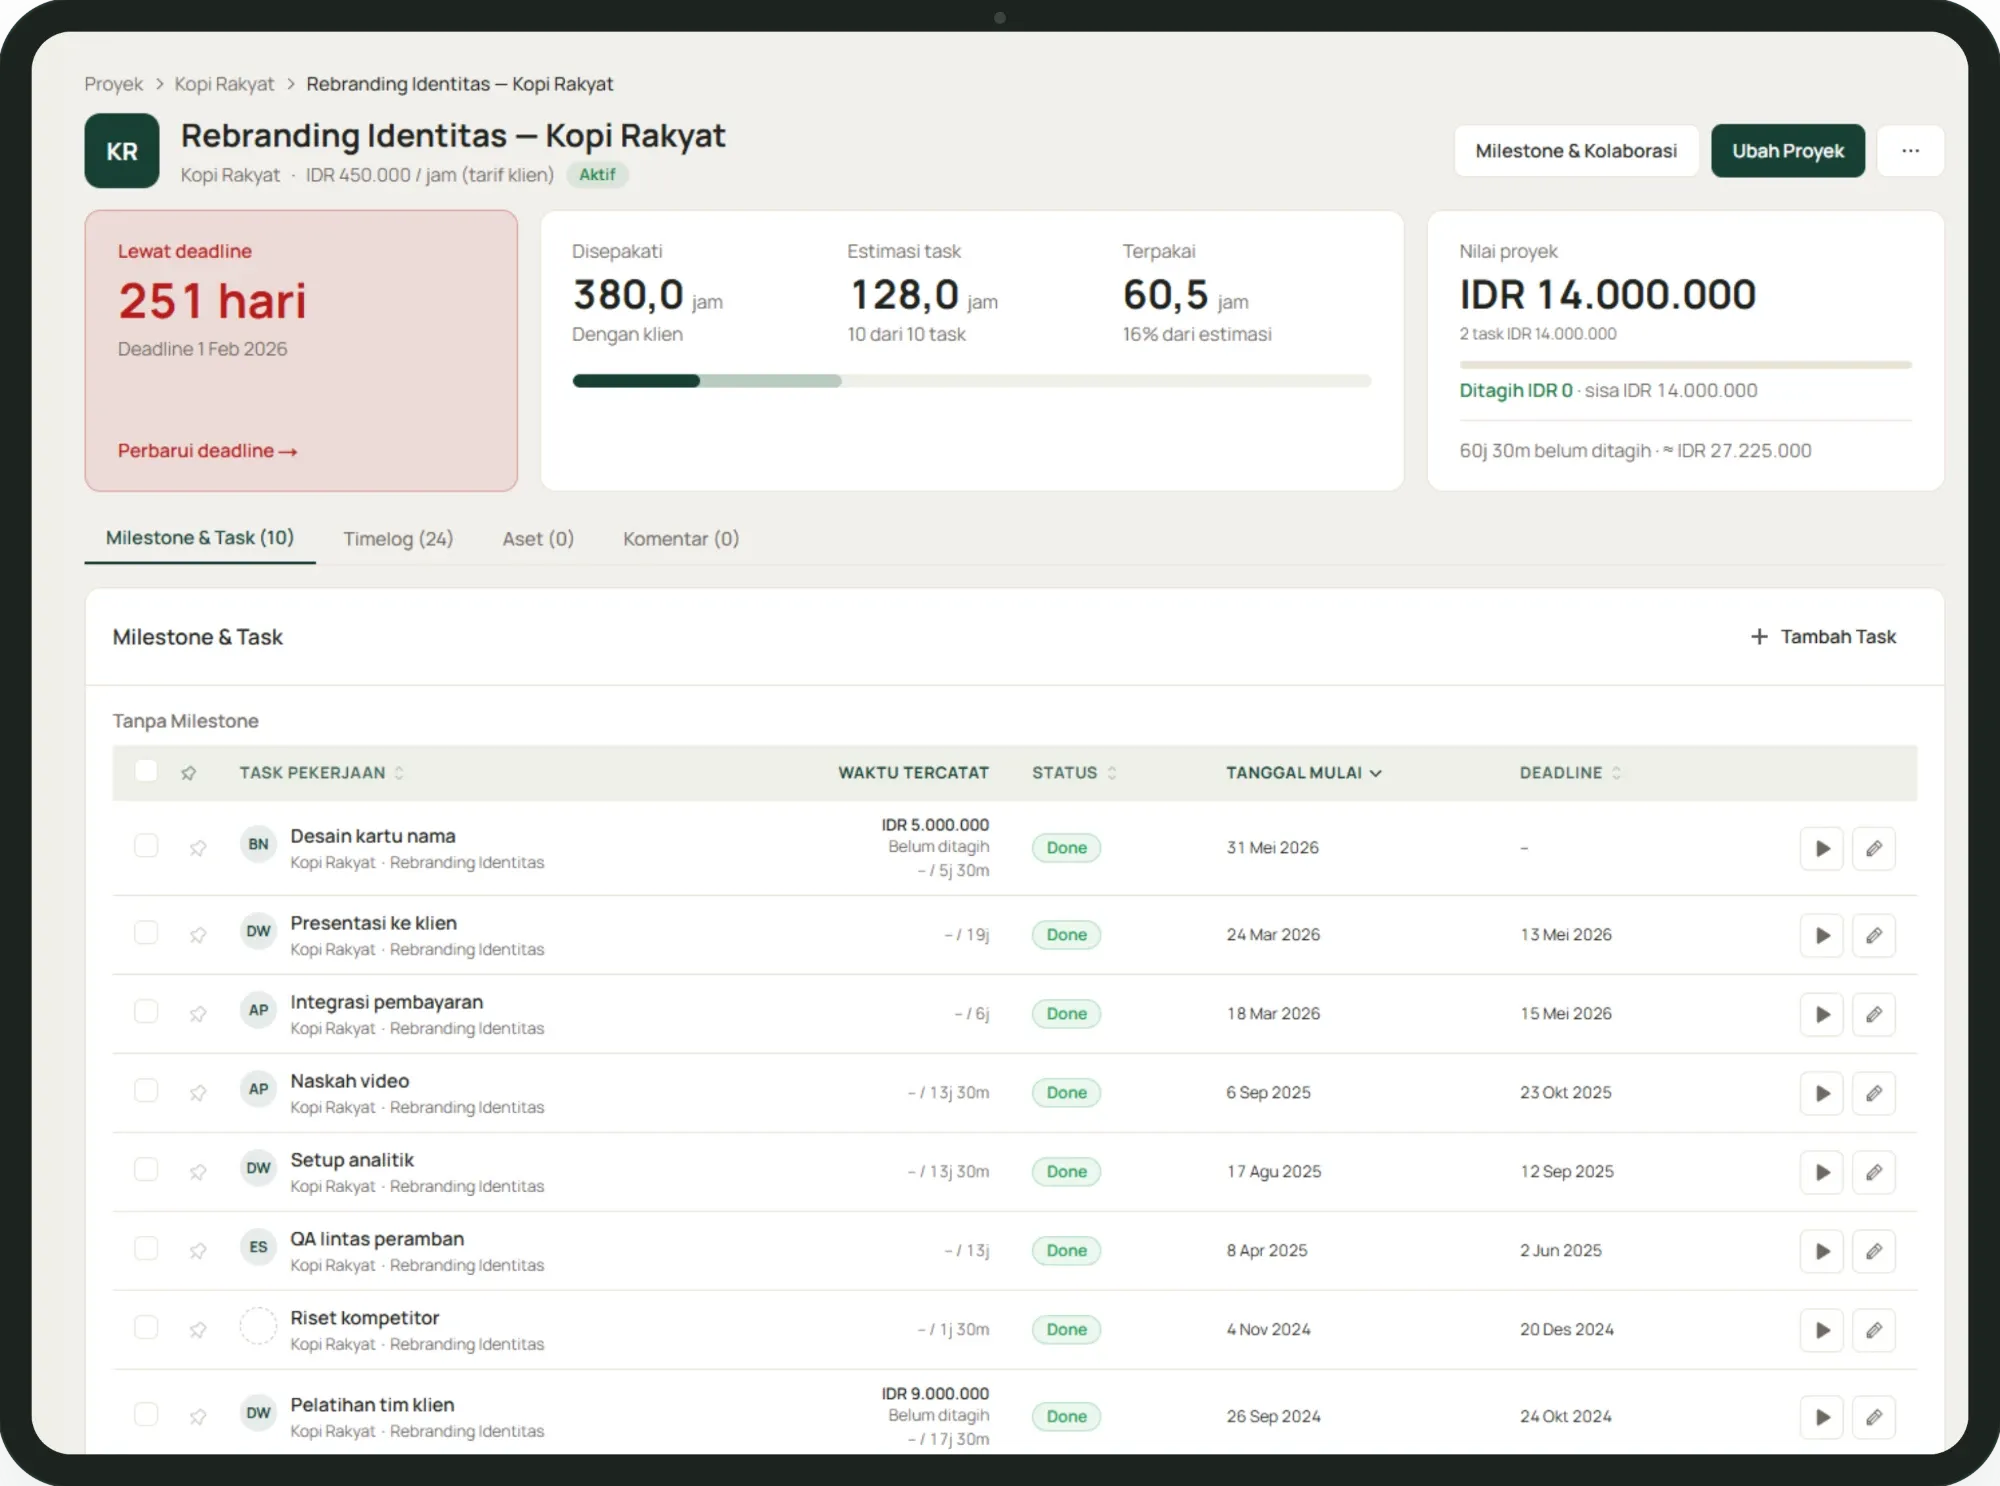Click Tambah Task to add a task
The width and height of the screenshot is (2000, 1486).
(x=1823, y=637)
